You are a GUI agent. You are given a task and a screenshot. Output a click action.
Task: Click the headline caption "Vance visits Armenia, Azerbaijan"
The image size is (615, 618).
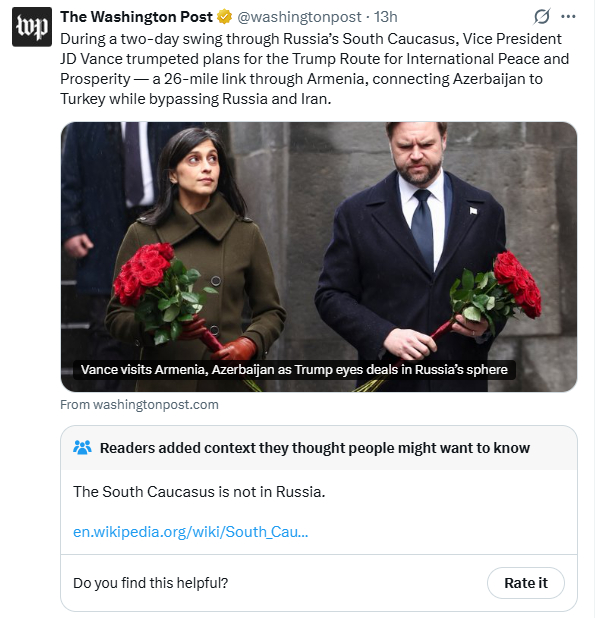tap(294, 370)
